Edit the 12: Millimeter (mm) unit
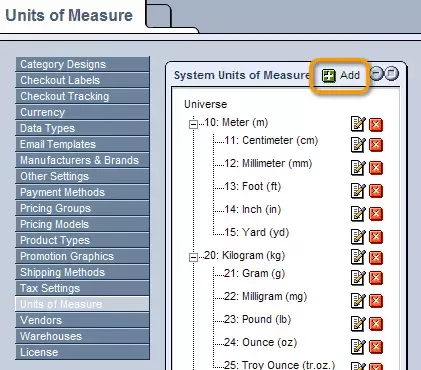 point(358,167)
